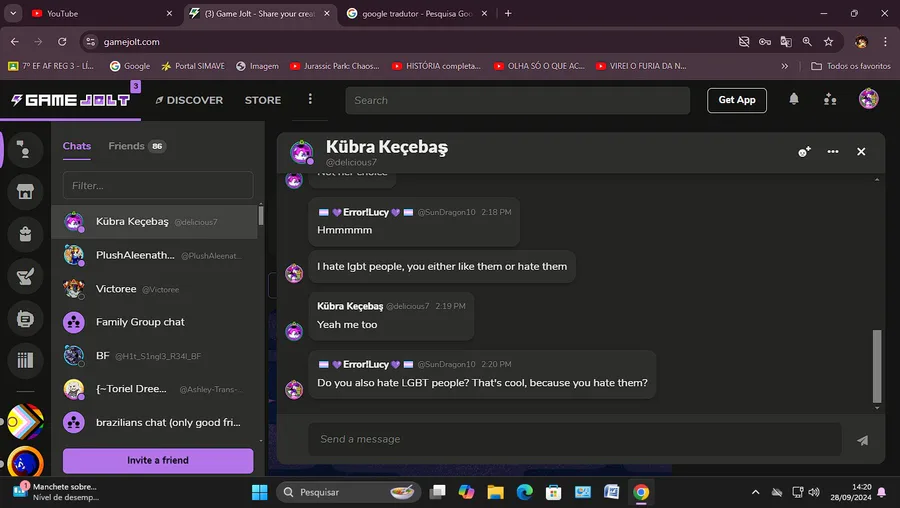Click the send message arrow icon
The width and height of the screenshot is (900, 508).
(x=862, y=440)
